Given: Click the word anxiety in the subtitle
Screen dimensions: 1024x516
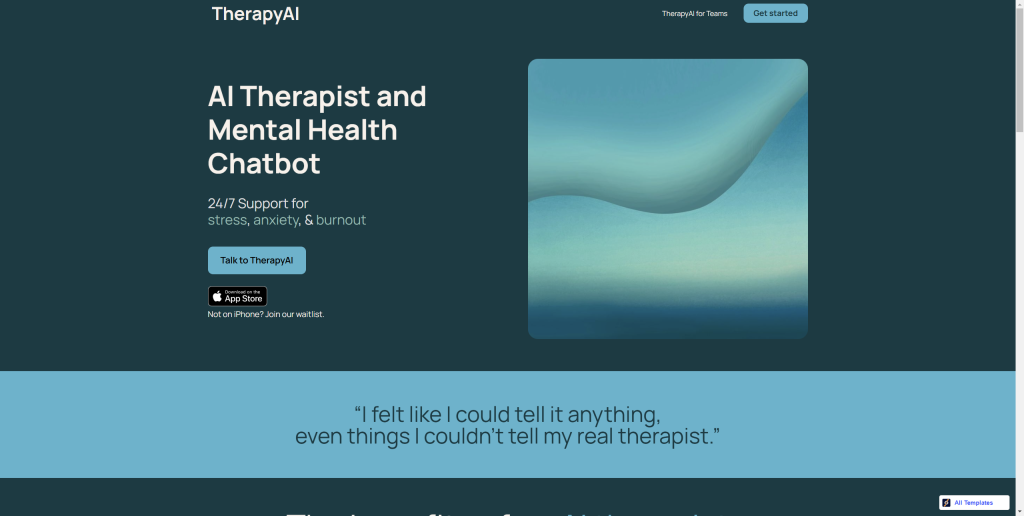Looking at the screenshot, I should click(x=276, y=220).
